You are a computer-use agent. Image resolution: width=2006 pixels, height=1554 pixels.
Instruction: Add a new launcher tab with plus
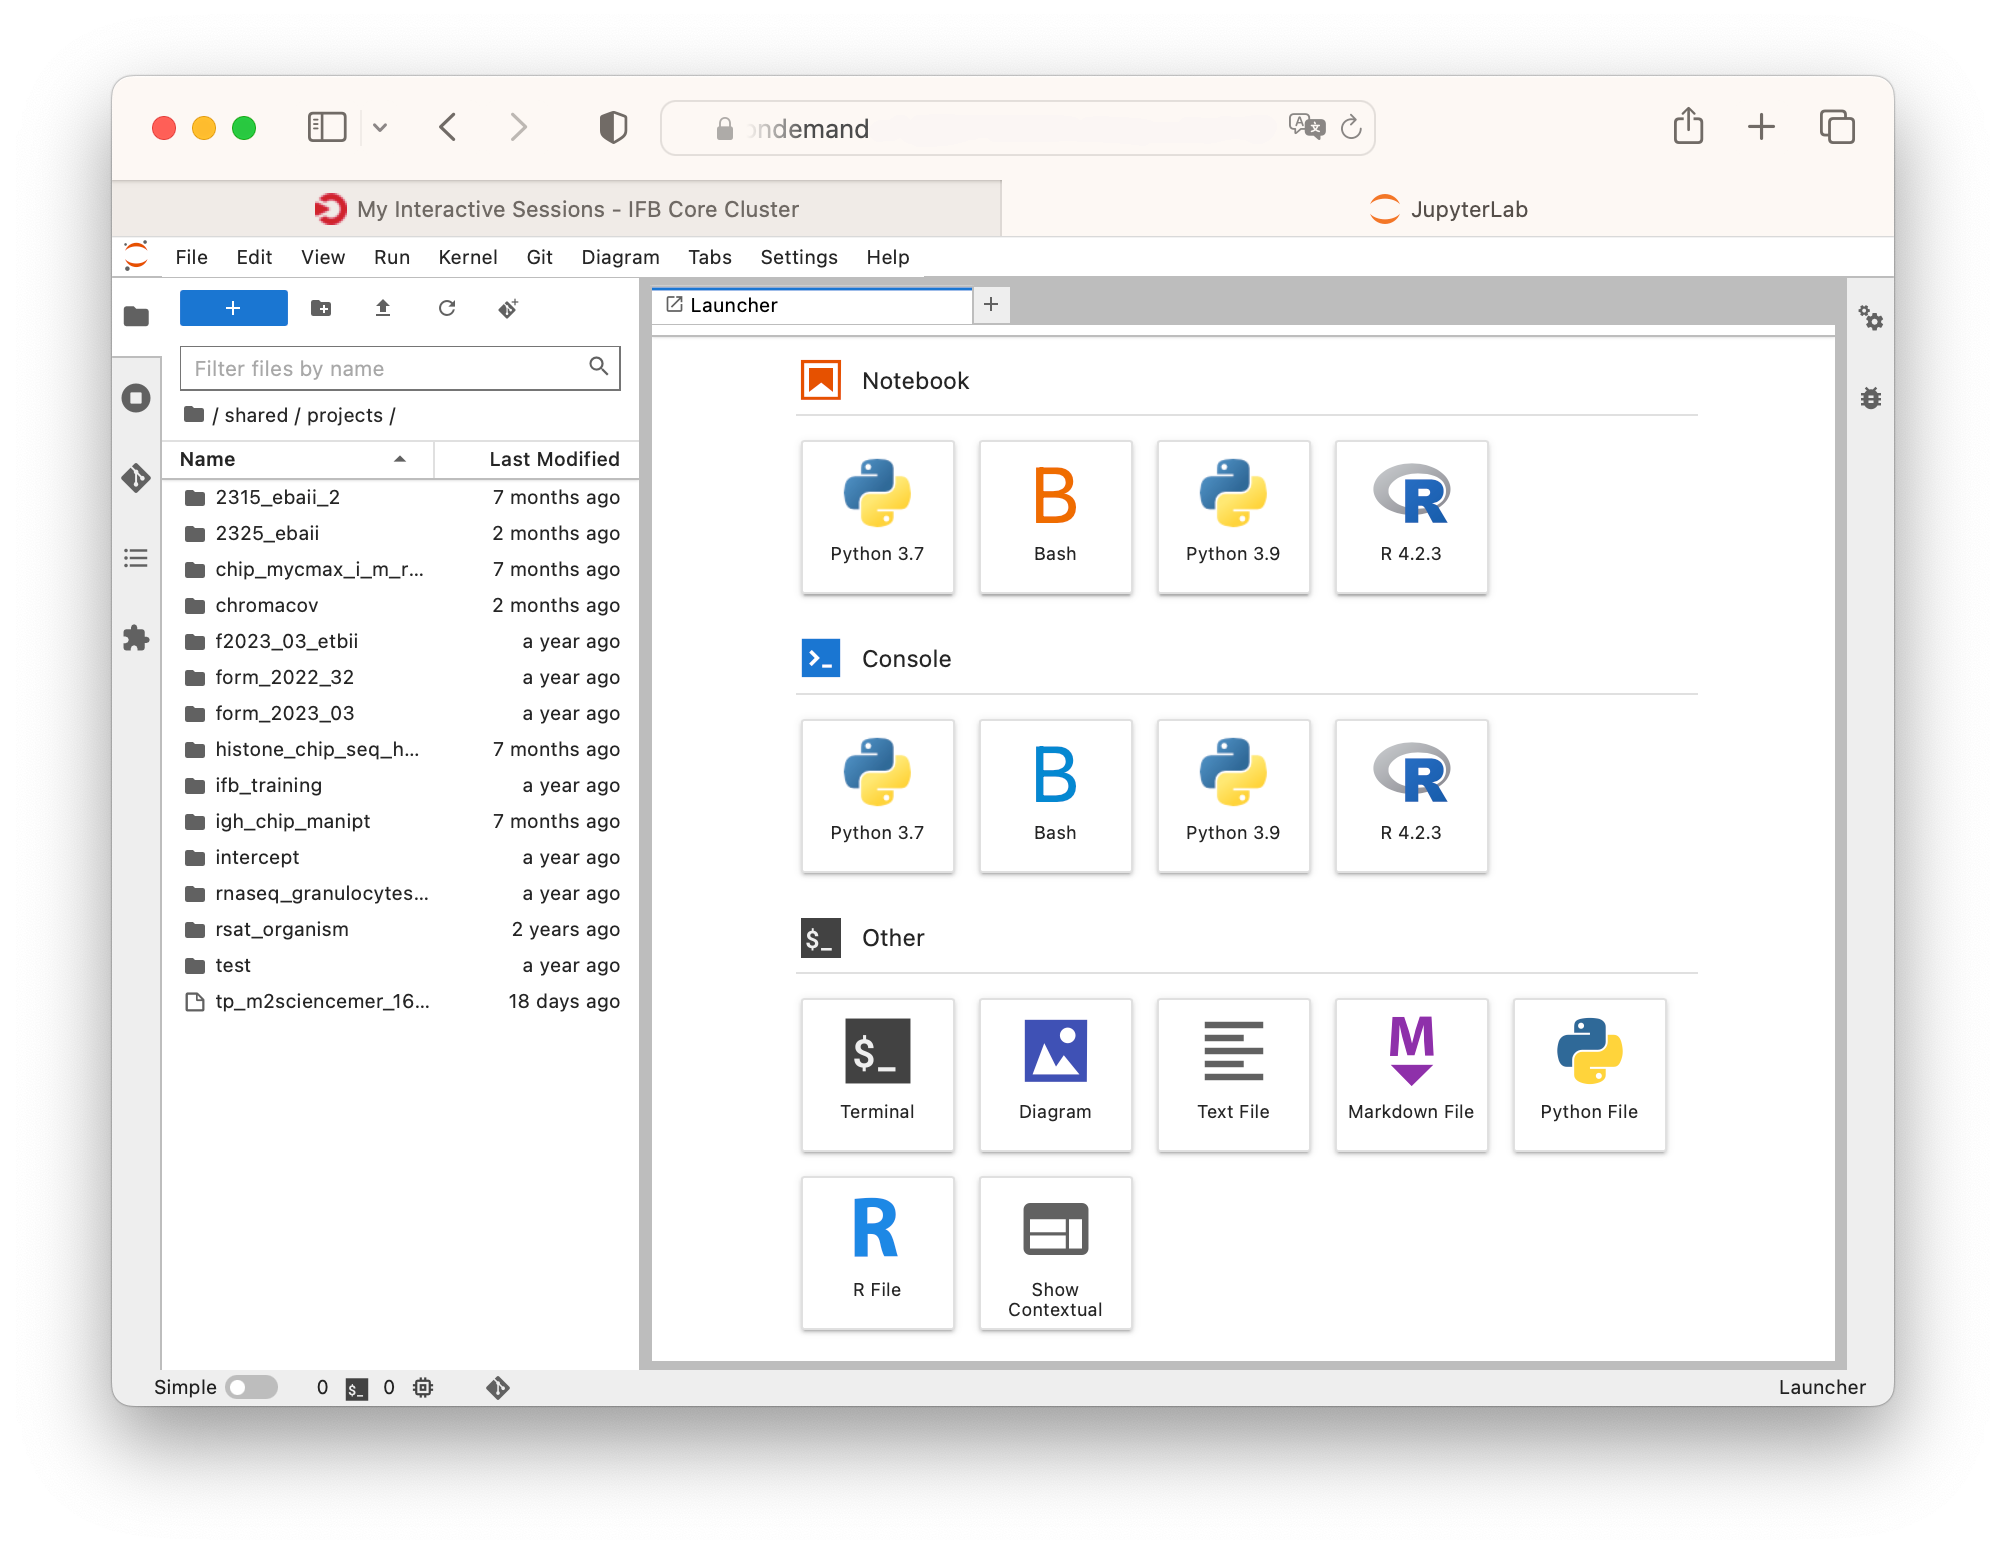coord(991,304)
